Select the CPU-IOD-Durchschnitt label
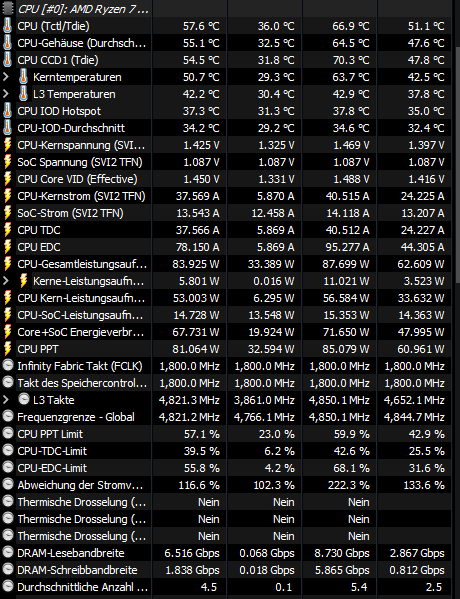Viewport: 460px width, 599px height. [71, 128]
